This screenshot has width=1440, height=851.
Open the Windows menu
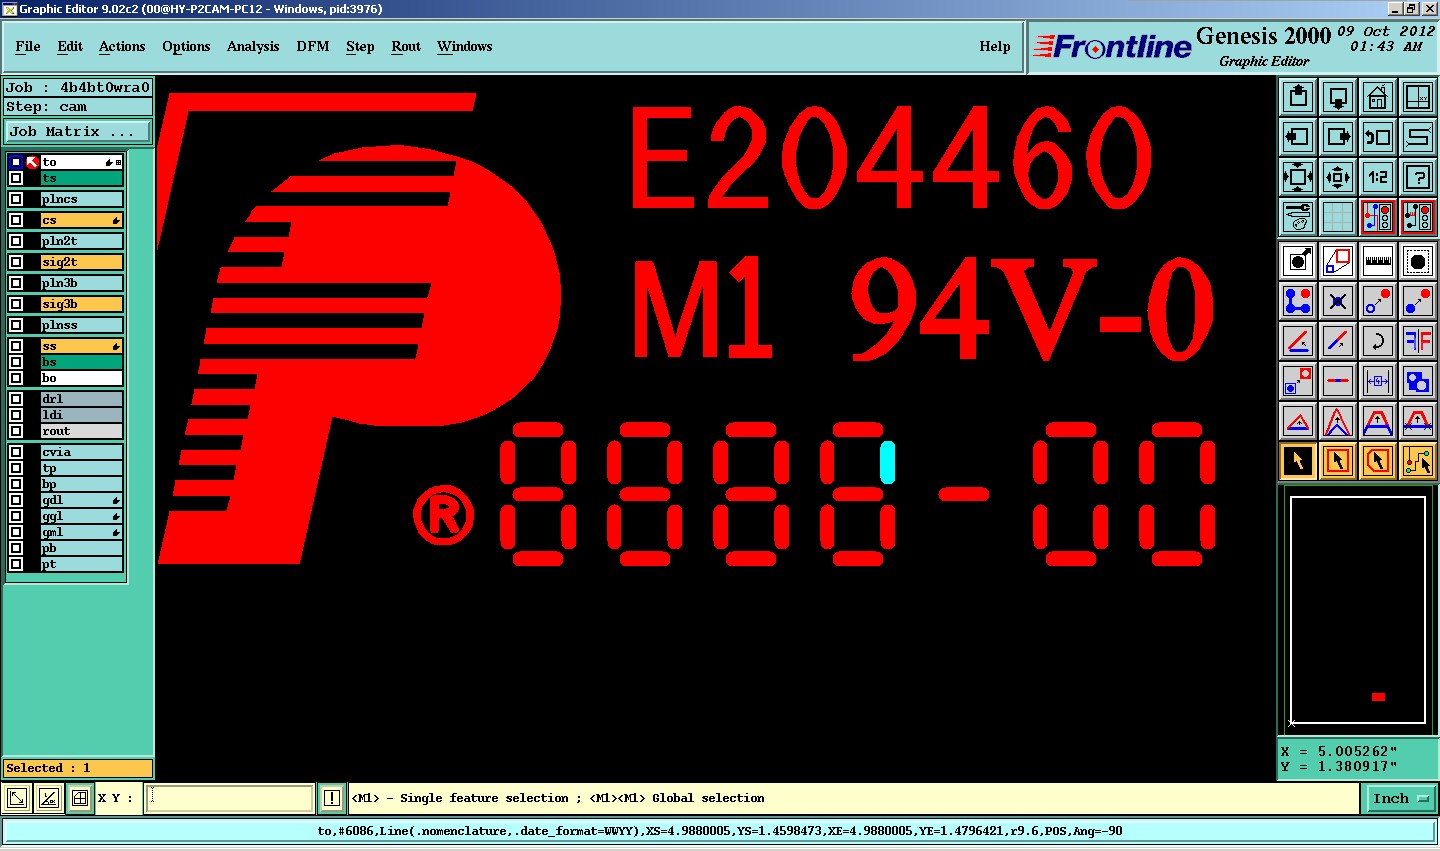point(465,46)
